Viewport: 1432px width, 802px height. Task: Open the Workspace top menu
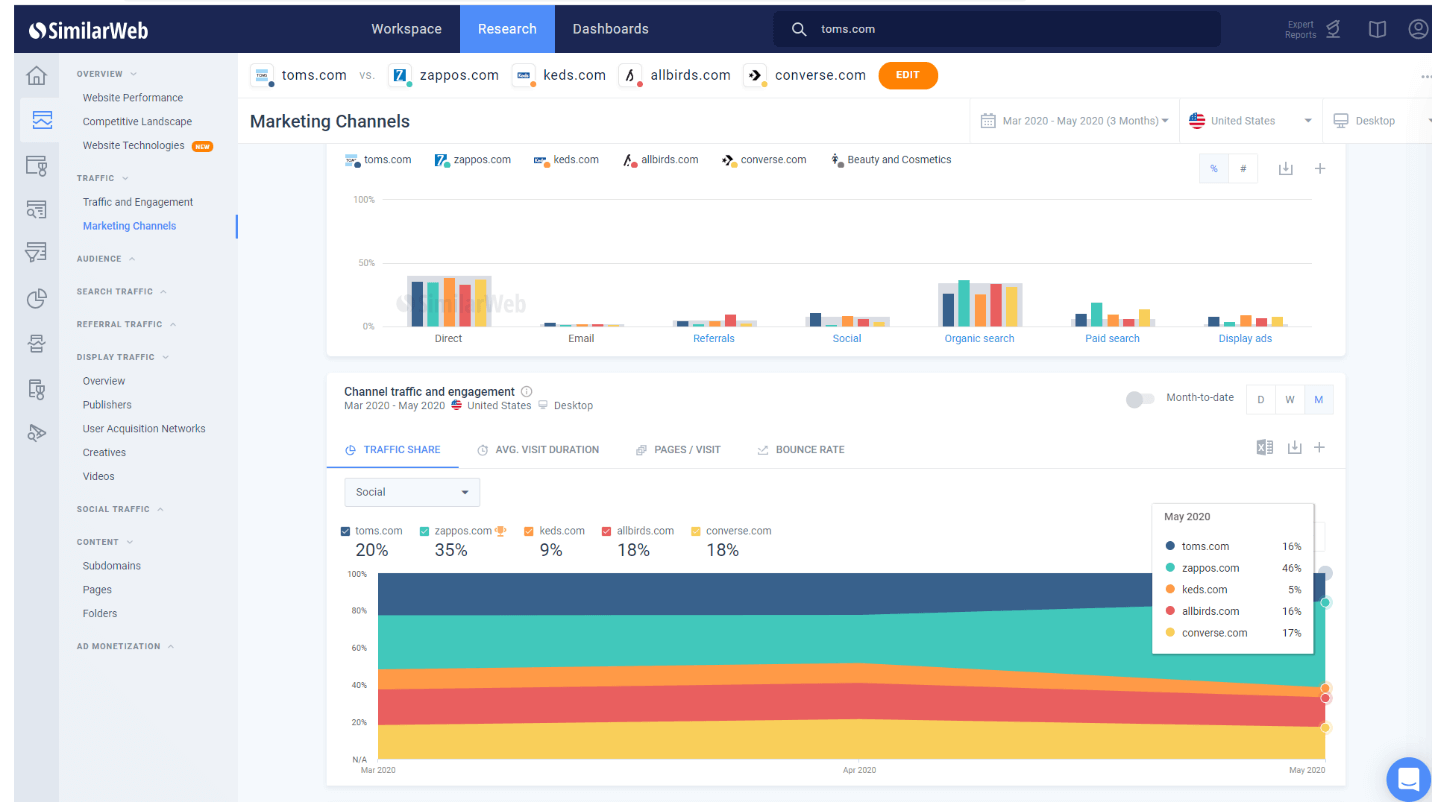[406, 29]
